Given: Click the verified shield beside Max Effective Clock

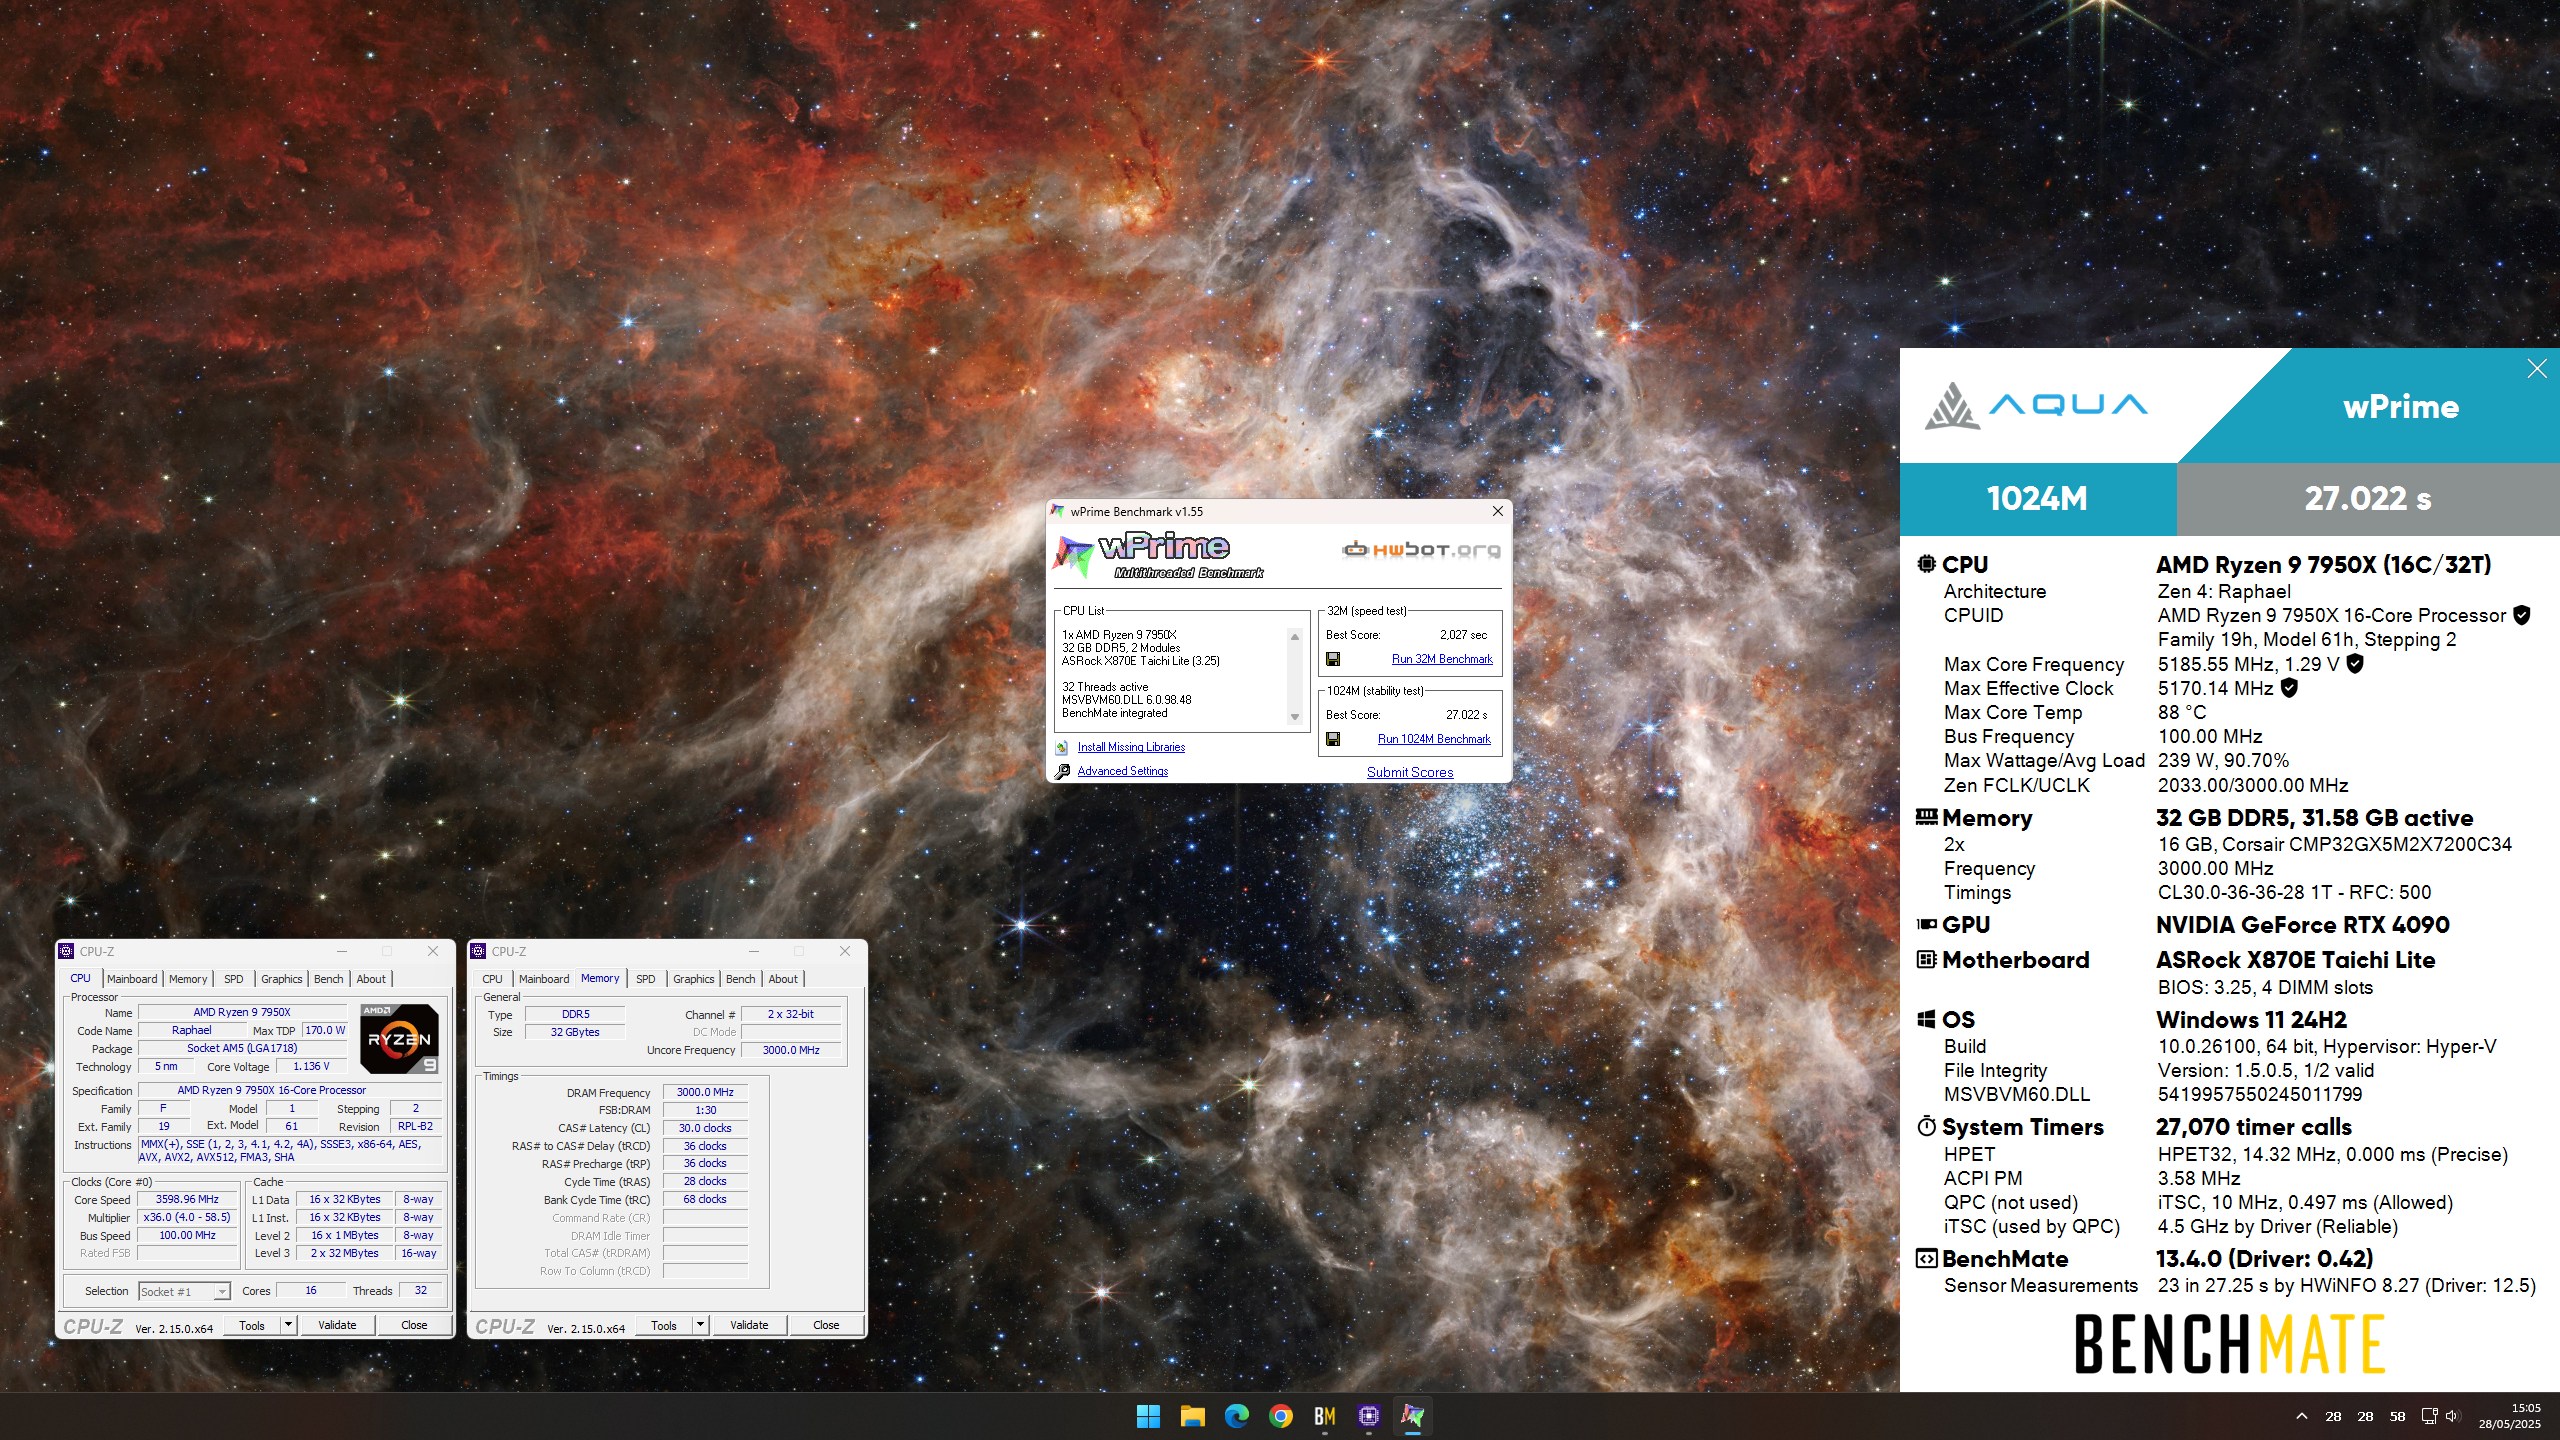Looking at the screenshot, I should 2289,688.
